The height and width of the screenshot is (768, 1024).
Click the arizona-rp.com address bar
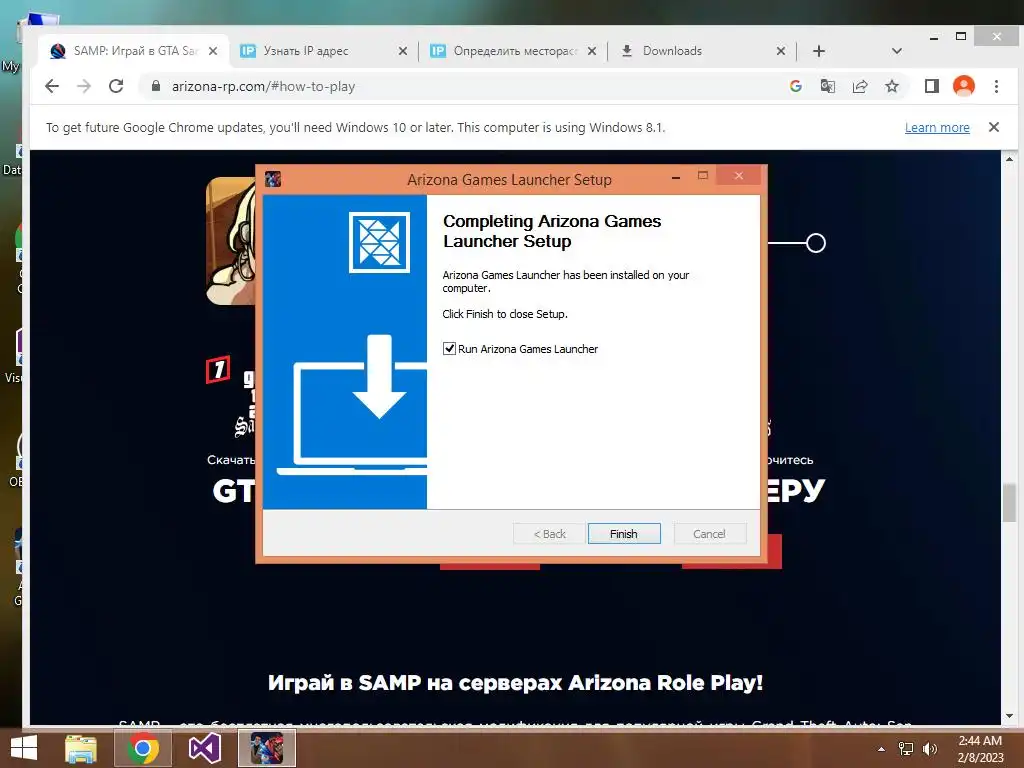tap(457, 86)
